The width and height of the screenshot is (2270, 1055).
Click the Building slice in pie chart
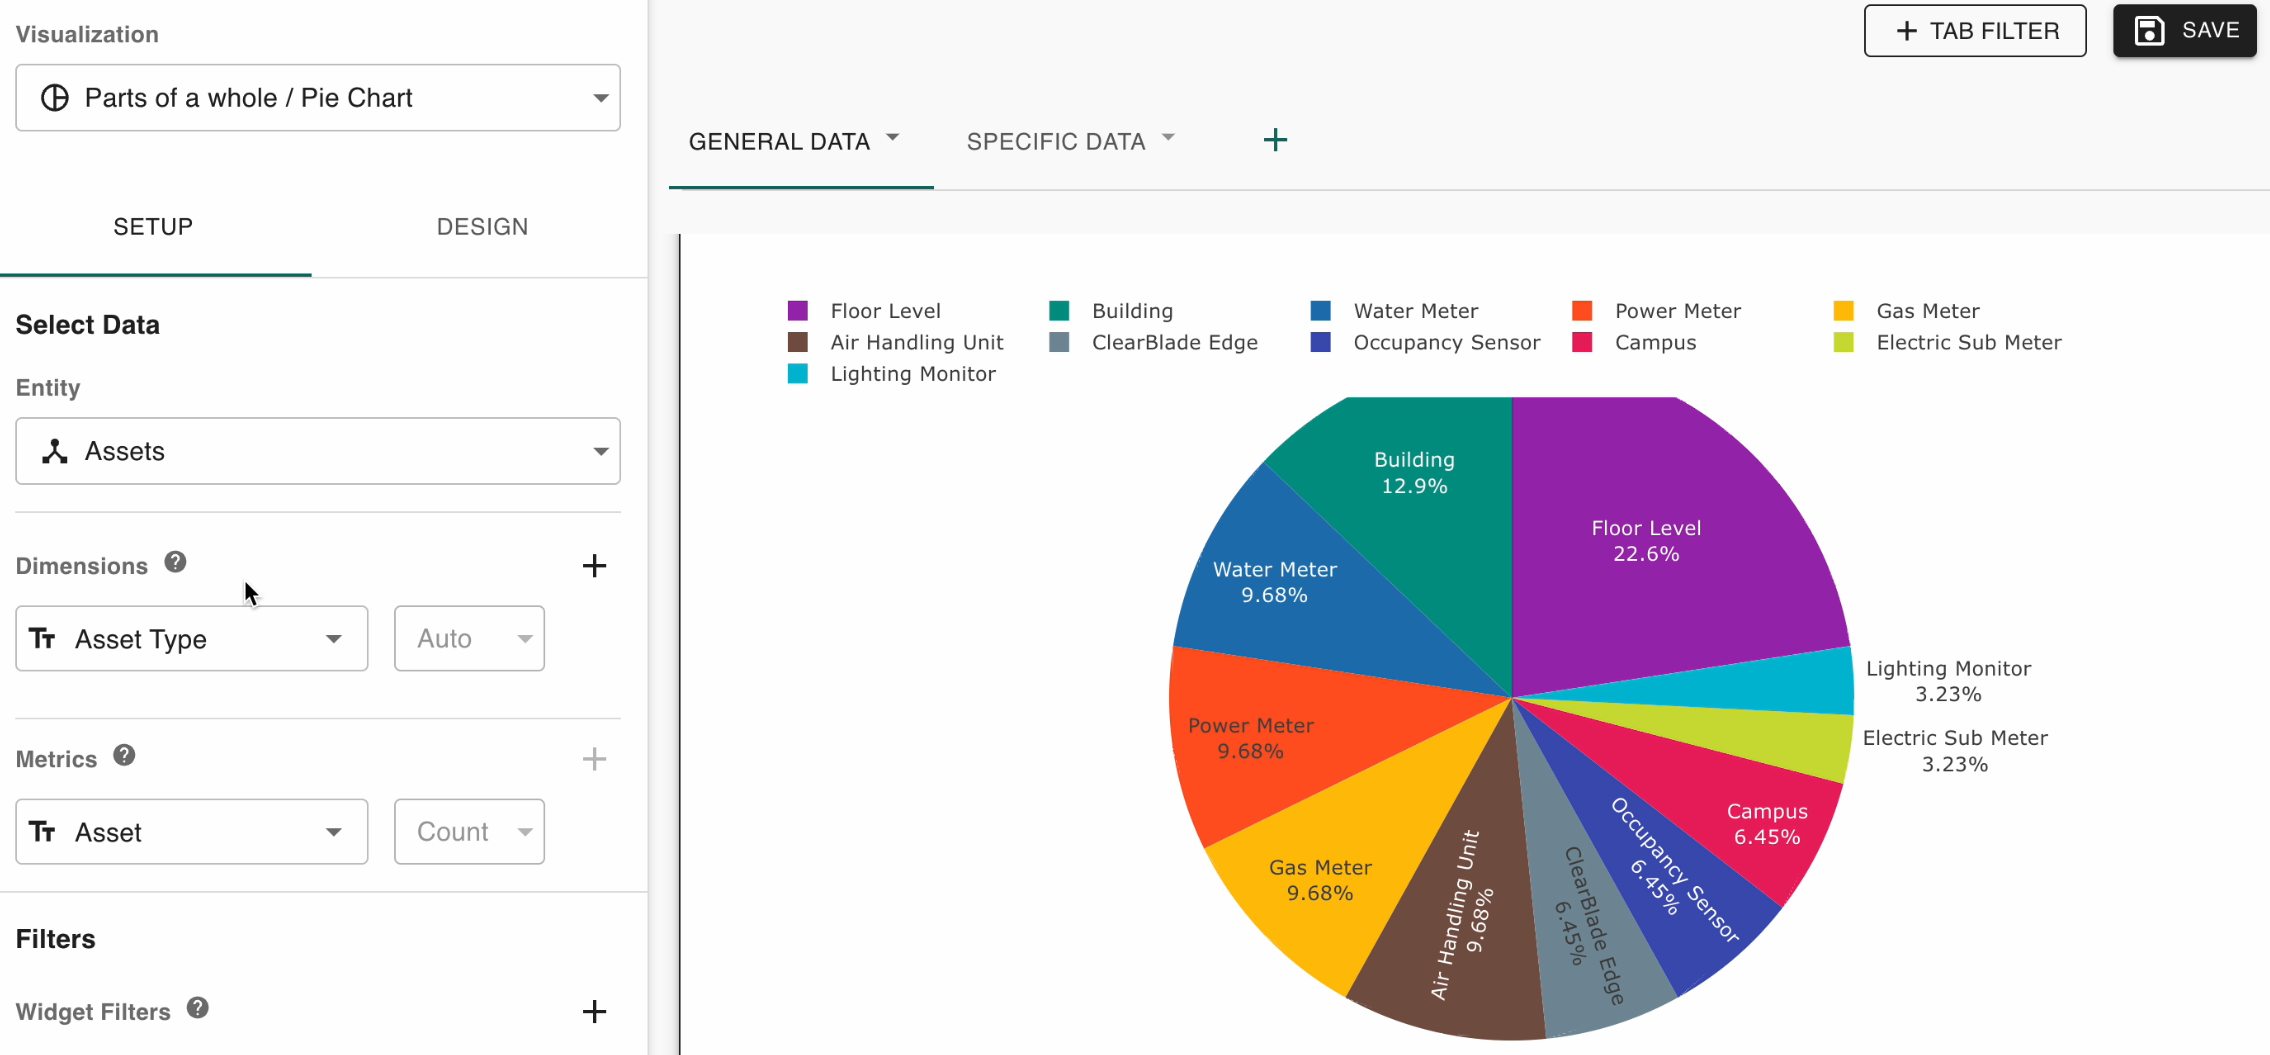click(1413, 500)
